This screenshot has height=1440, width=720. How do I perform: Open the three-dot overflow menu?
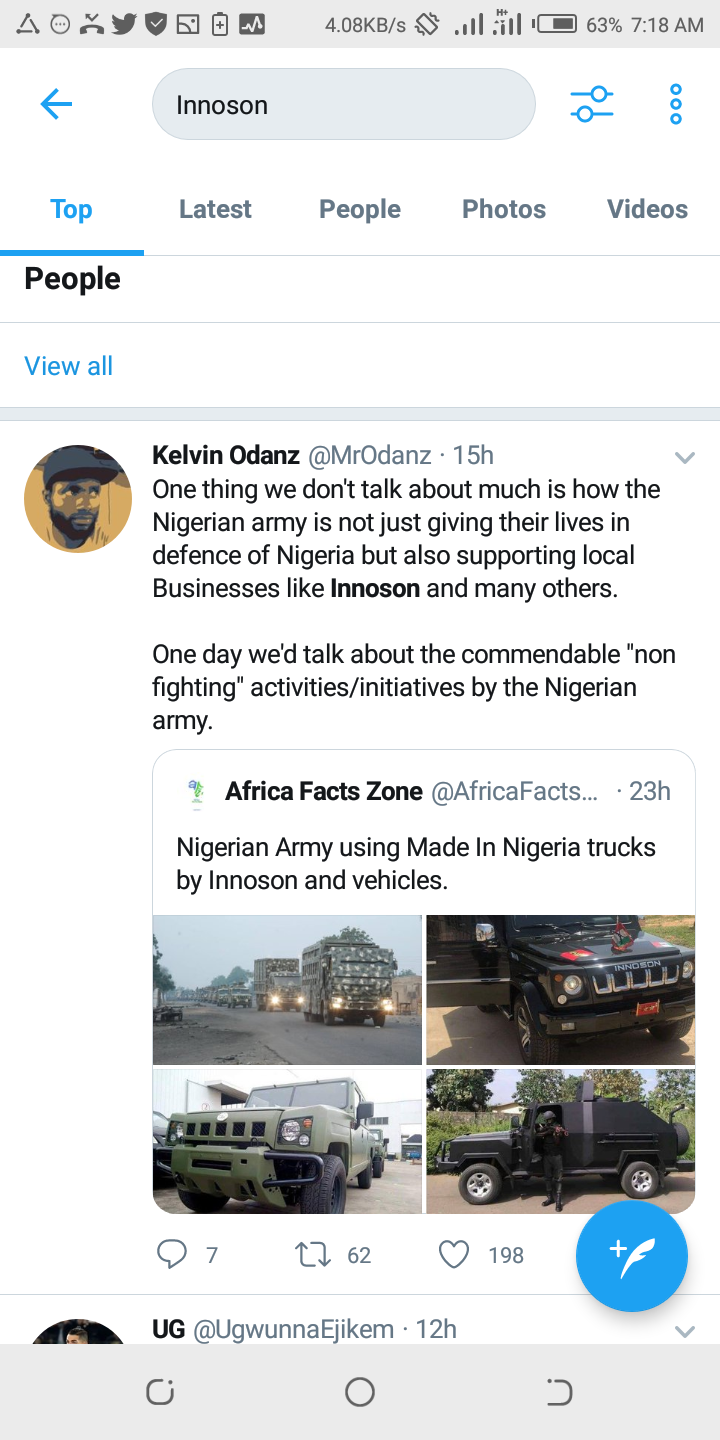tap(676, 104)
